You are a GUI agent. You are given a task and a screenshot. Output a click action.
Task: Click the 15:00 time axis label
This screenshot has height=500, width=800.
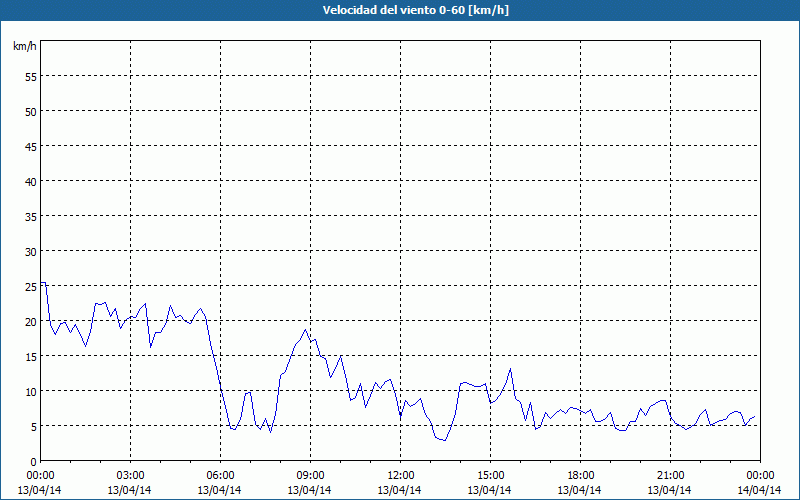click(490, 476)
